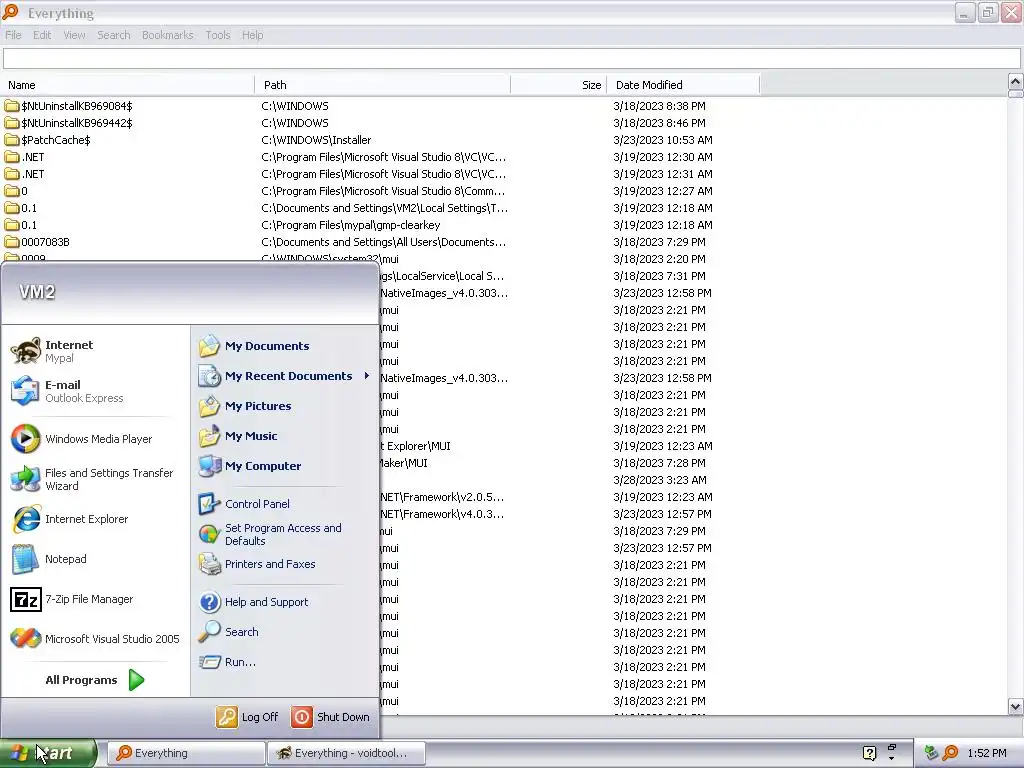Open Printers and Faxes icon

click(209, 564)
